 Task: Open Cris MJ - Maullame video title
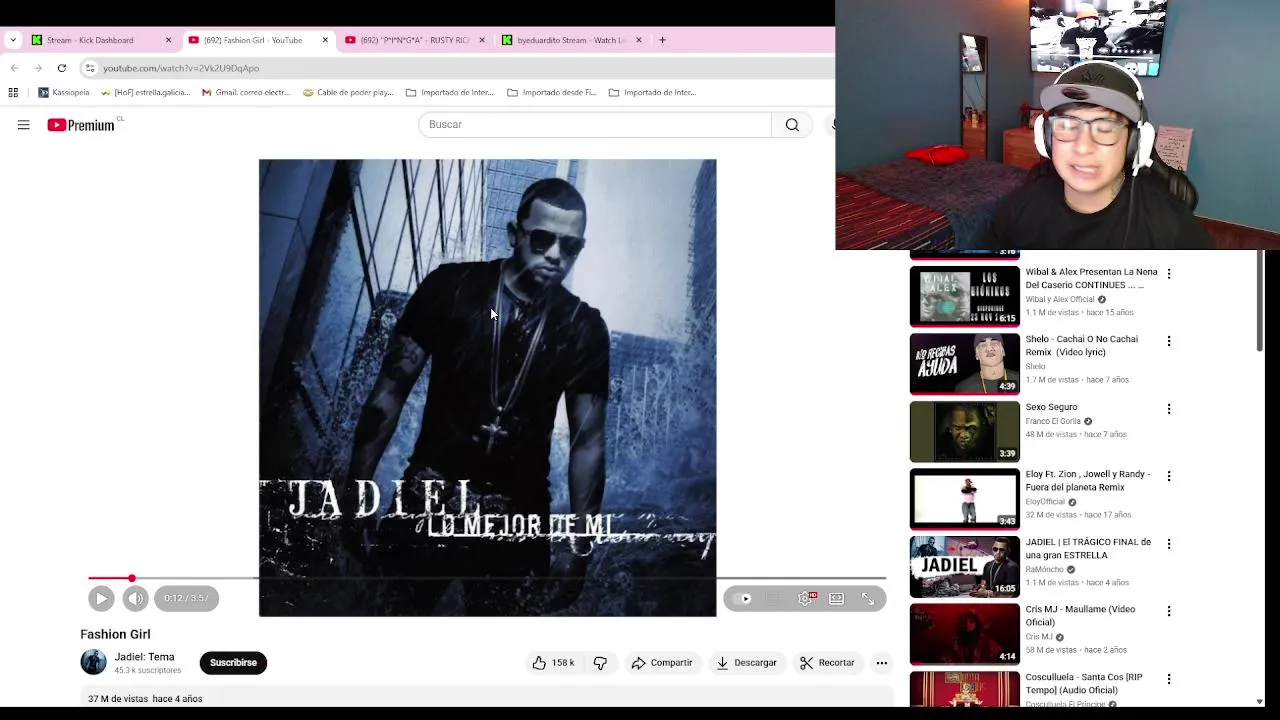point(1080,615)
